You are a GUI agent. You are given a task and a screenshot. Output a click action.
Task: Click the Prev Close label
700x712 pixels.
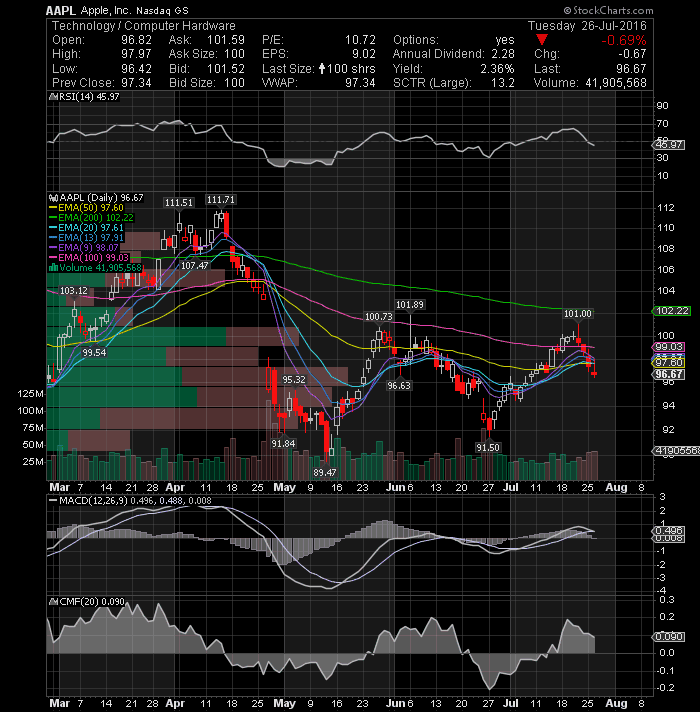coord(84,83)
